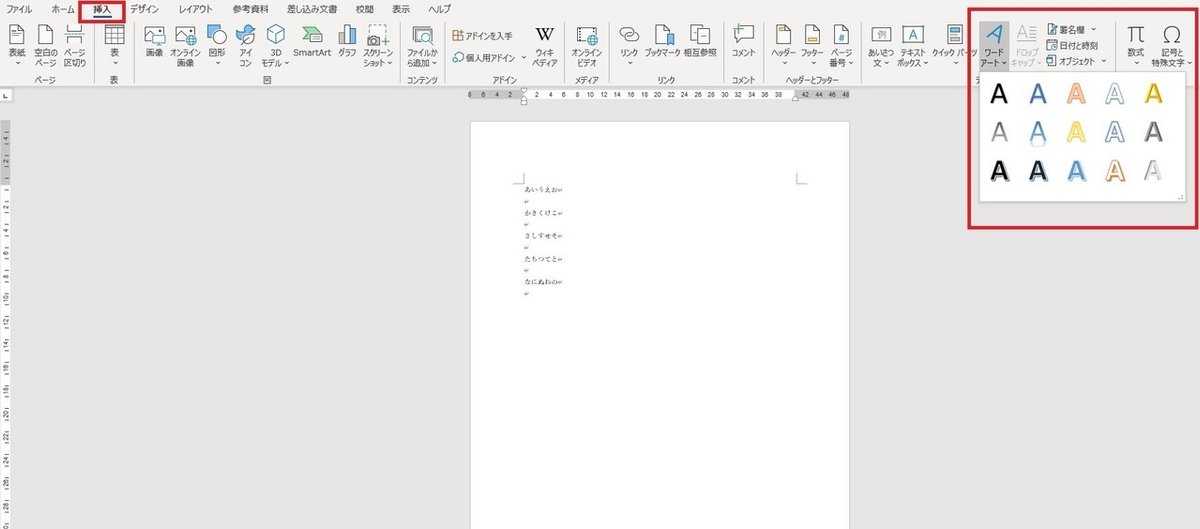Click the Object (オブジェクト) button

[x=1073, y=60]
